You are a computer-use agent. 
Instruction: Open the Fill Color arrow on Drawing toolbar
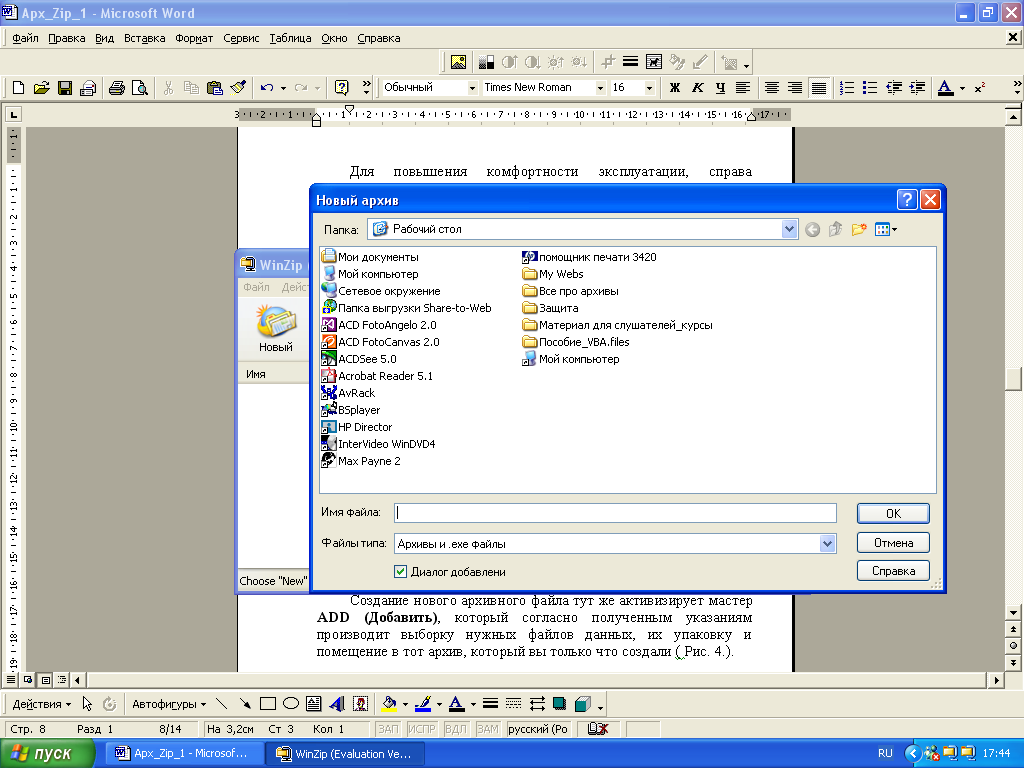click(405, 704)
